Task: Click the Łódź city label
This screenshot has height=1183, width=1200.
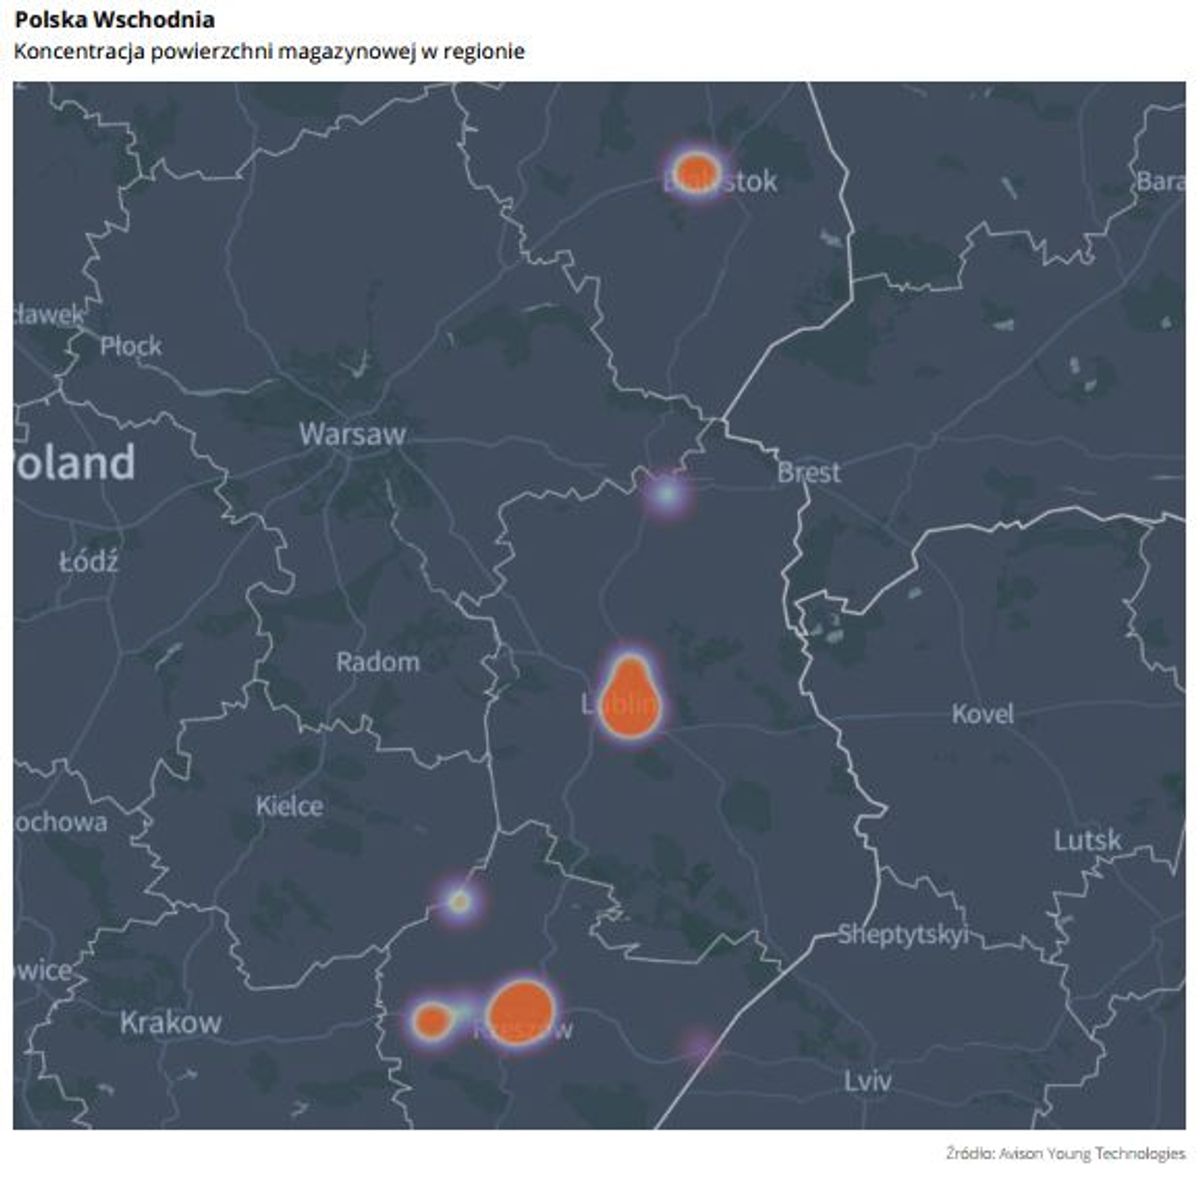Action: click(88, 561)
